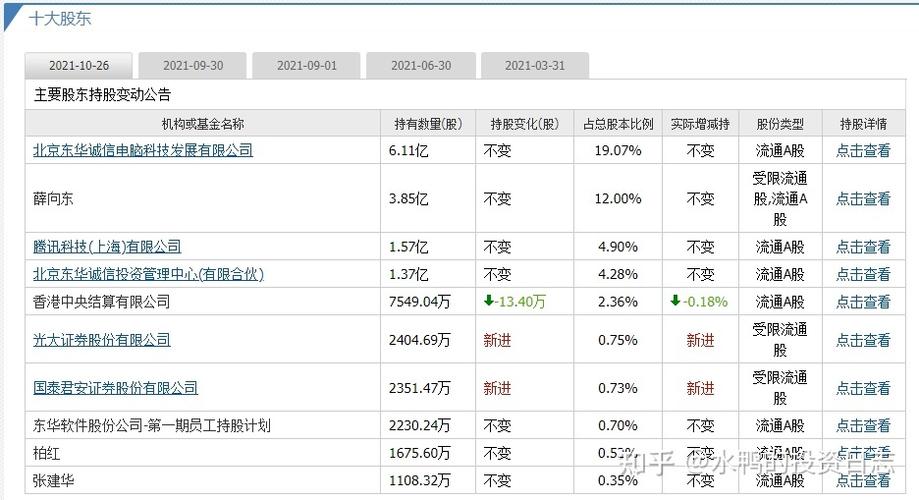
Task: Select 东华软件股份公司-第一期员工持股计划 name
Action: coord(152,426)
